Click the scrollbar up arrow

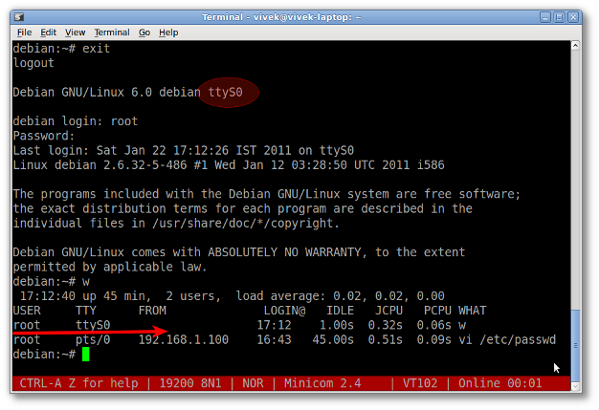[x=575, y=45]
